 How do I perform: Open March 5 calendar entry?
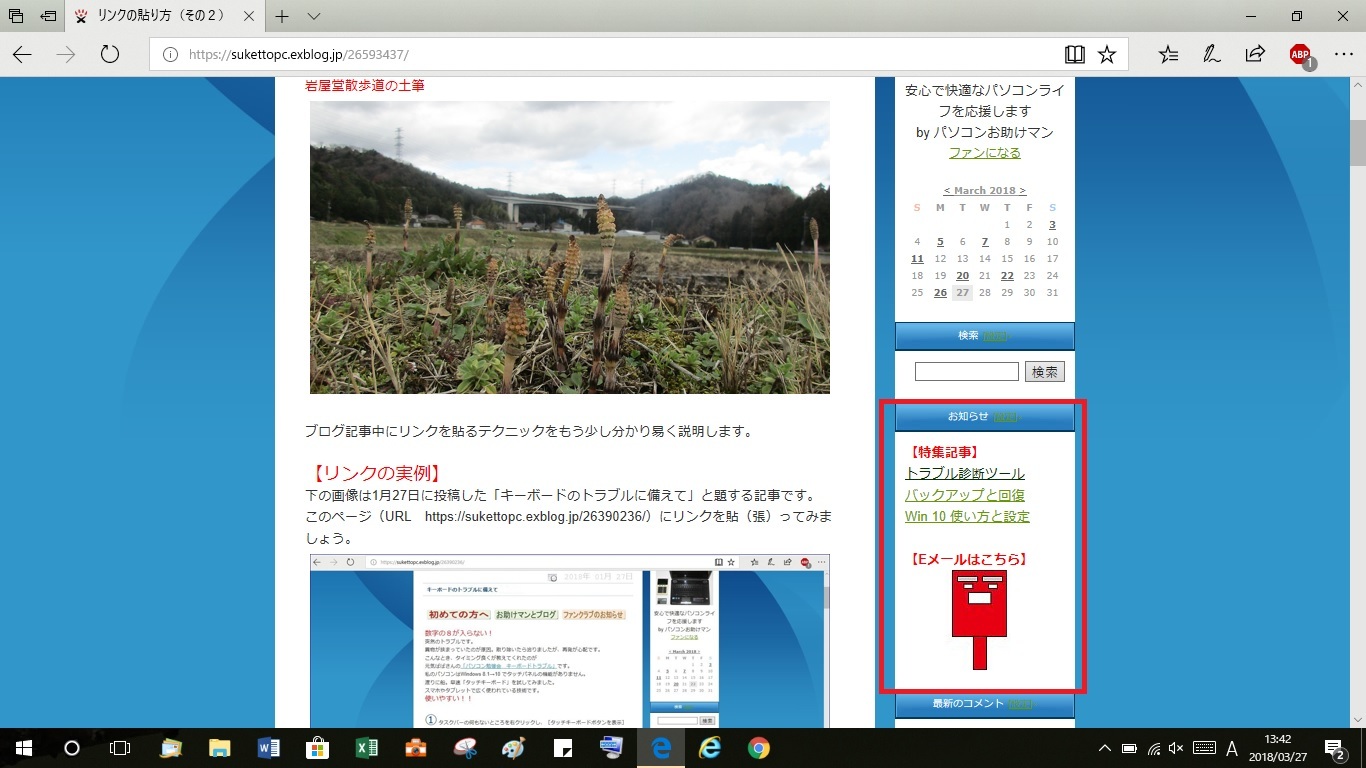(x=940, y=242)
